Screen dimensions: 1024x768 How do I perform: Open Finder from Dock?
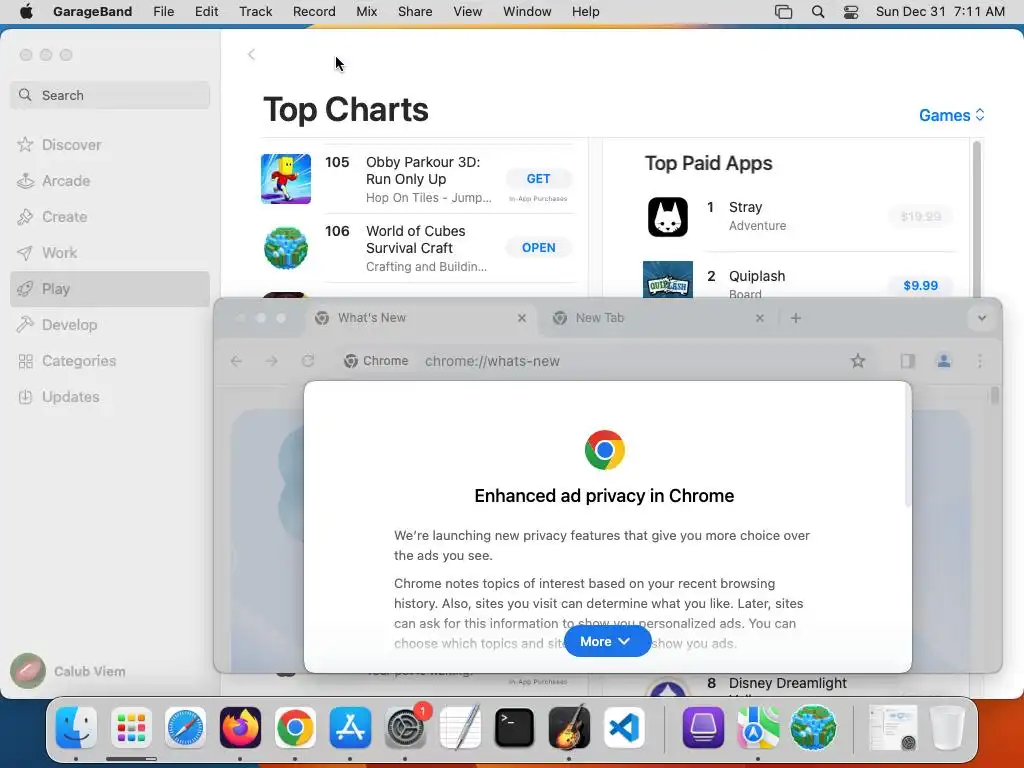point(76,728)
